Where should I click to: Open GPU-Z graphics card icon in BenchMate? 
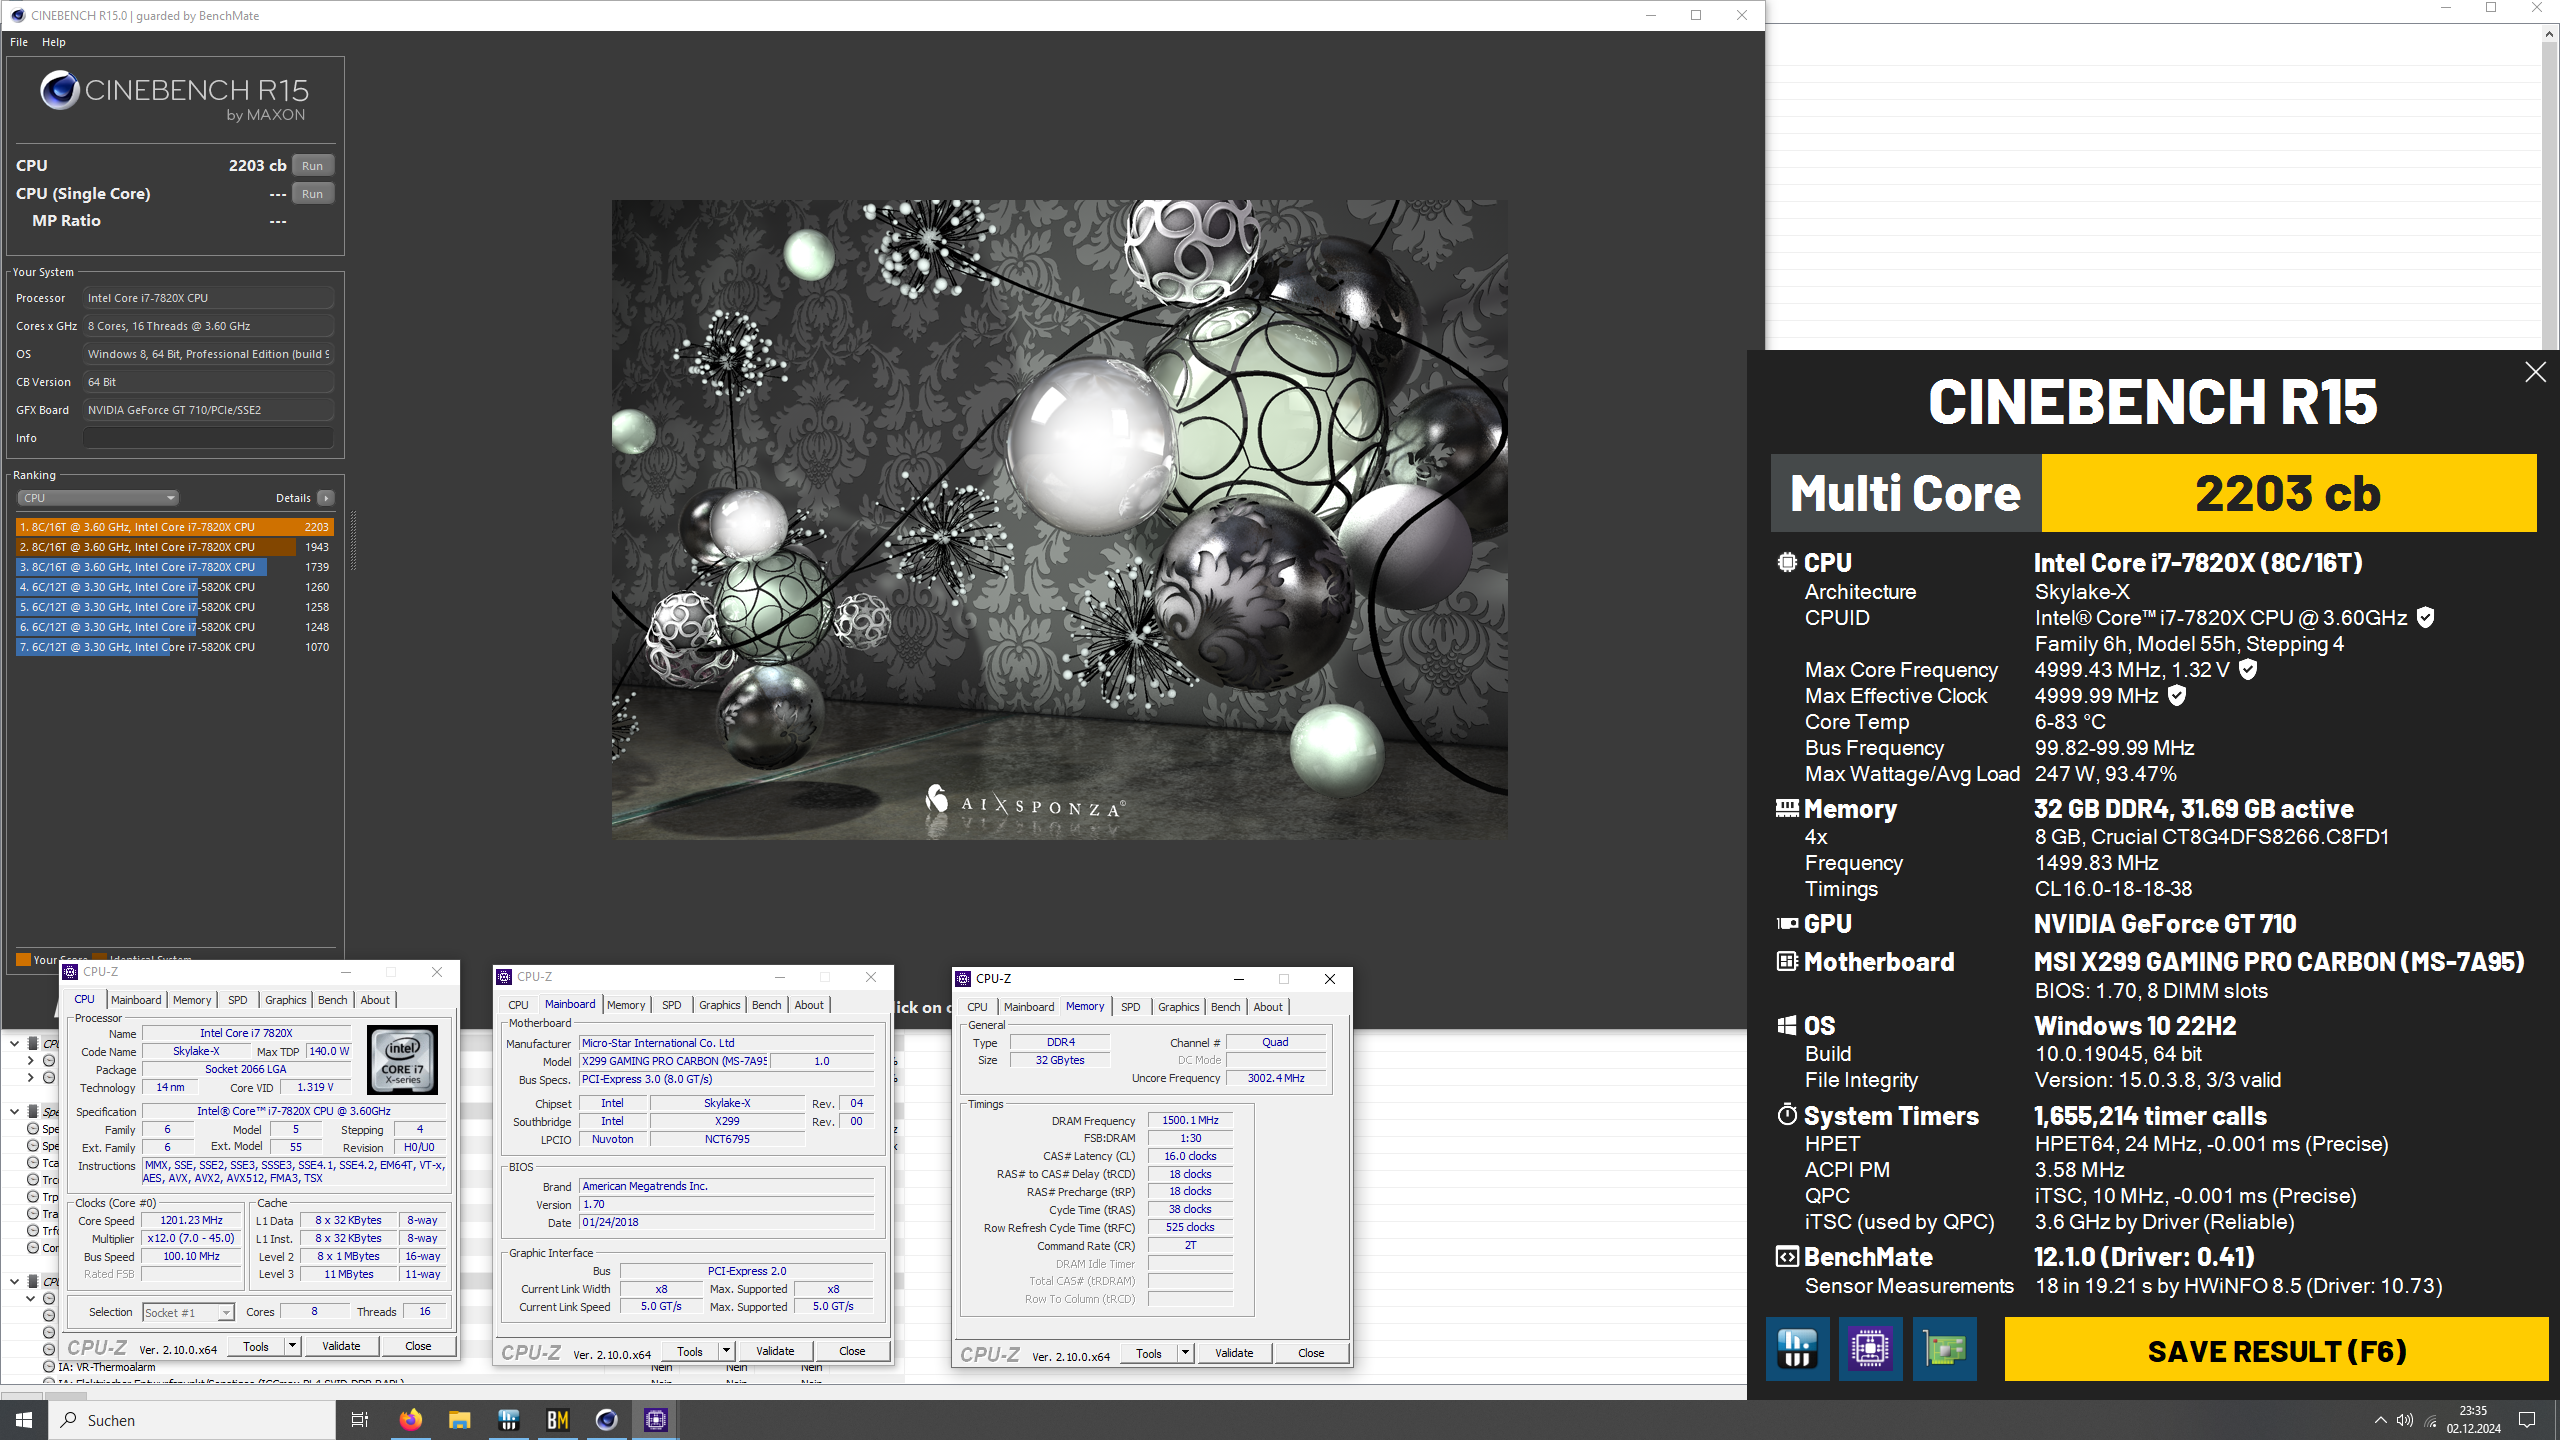click(x=1944, y=1349)
